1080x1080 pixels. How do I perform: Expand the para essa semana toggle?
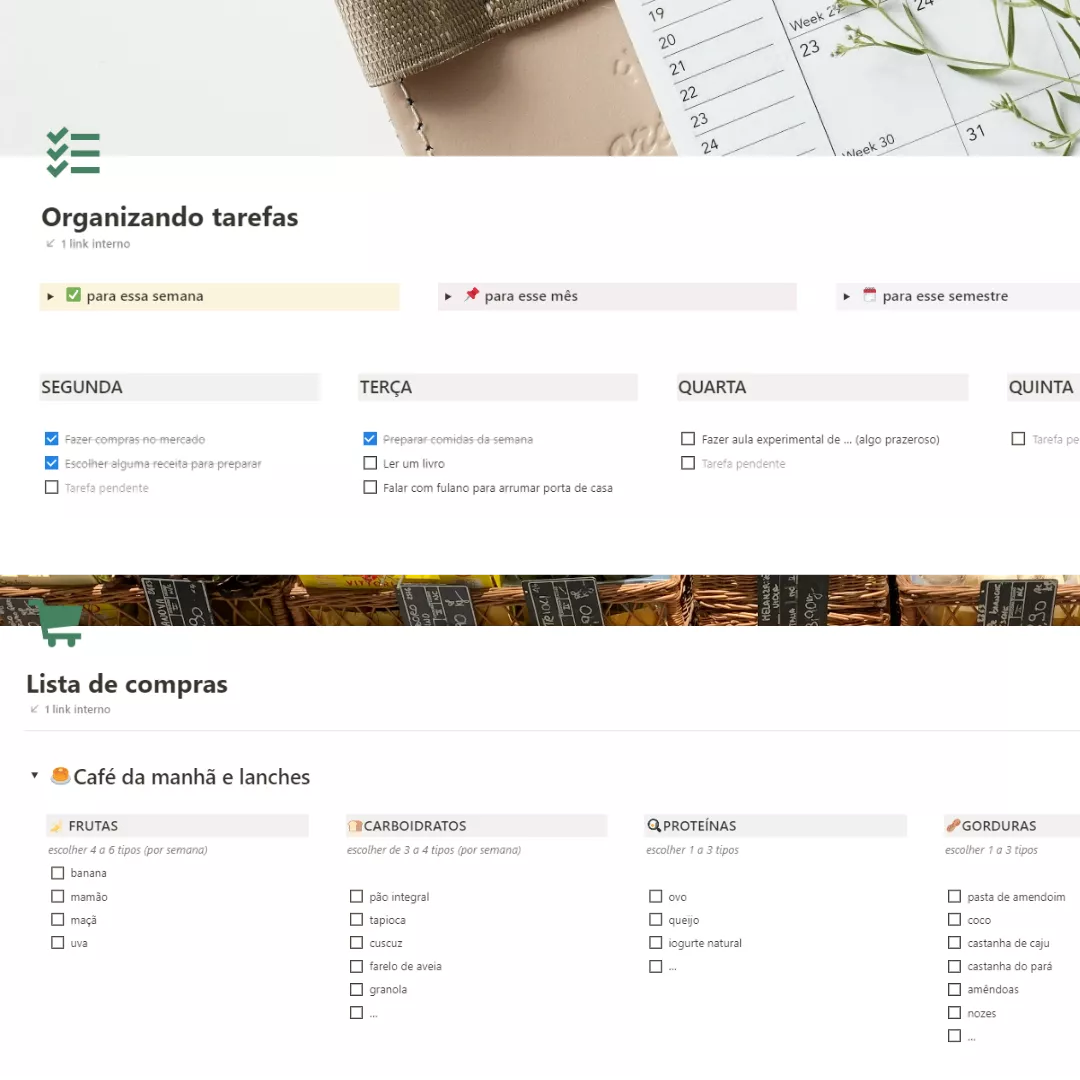tap(50, 297)
